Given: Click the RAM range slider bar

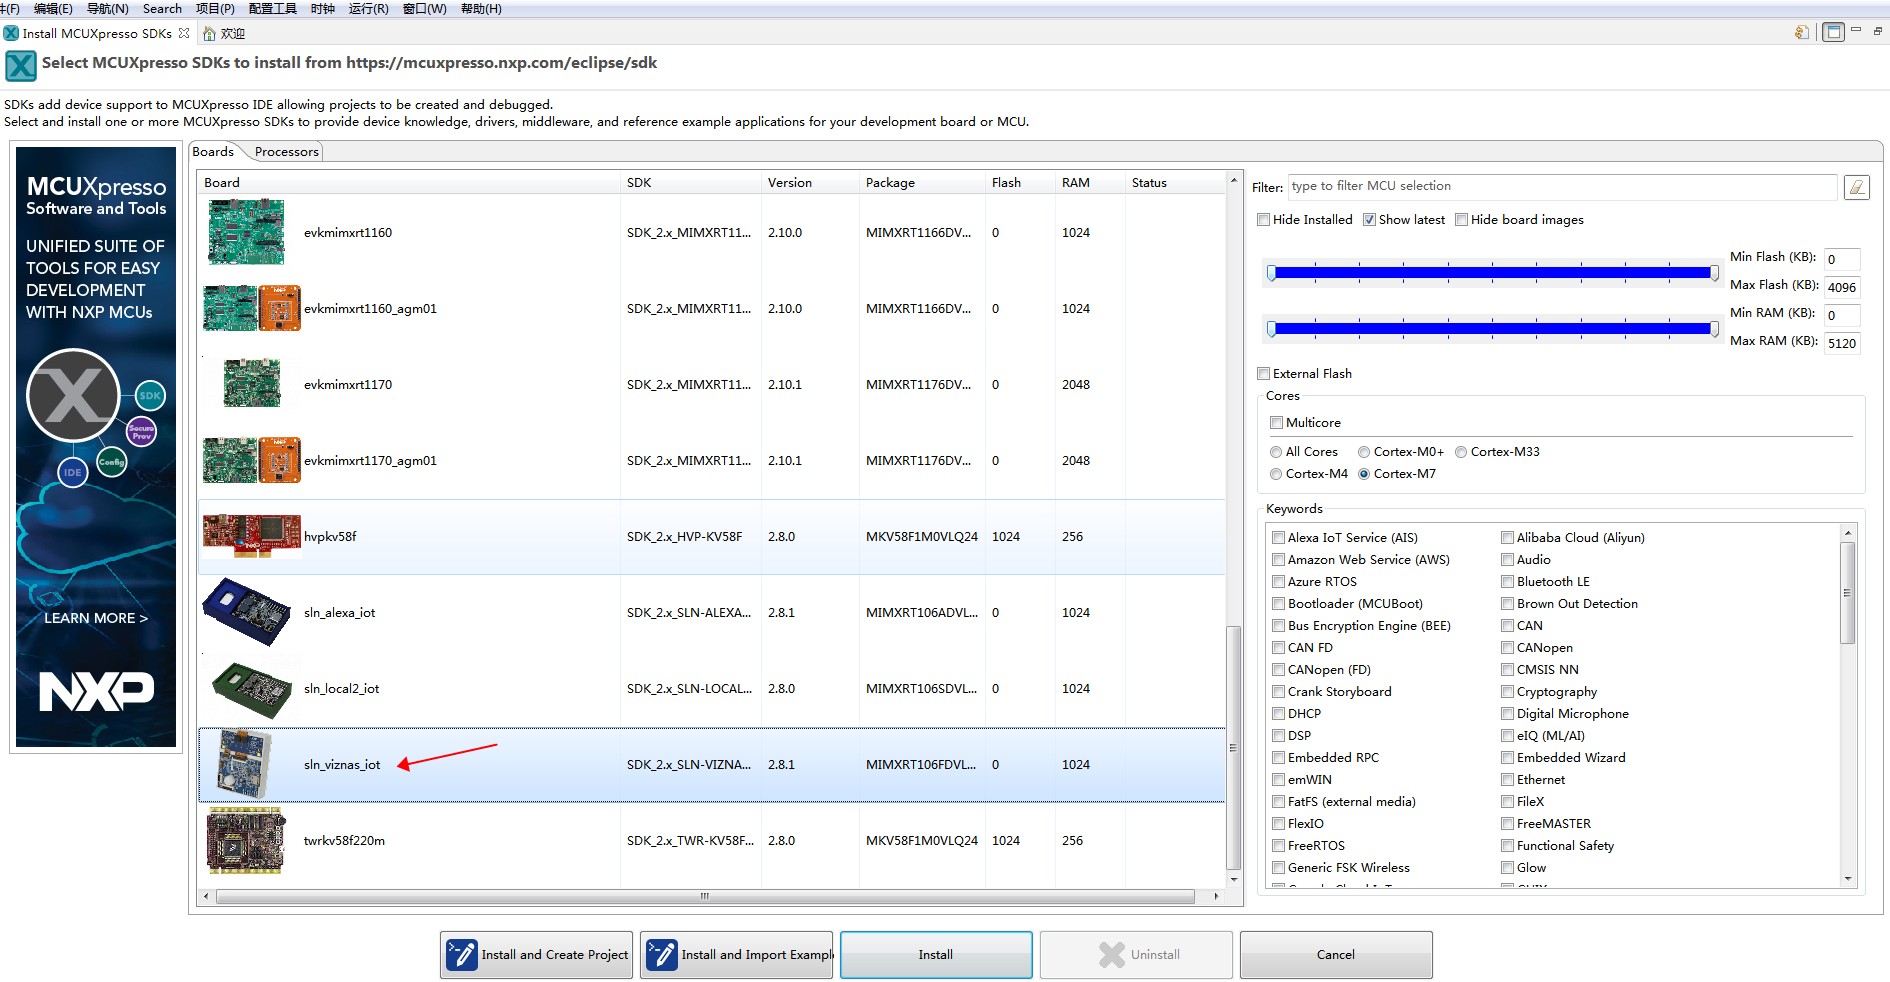Looking at the screenshot, I should [x=1492, y=329].
